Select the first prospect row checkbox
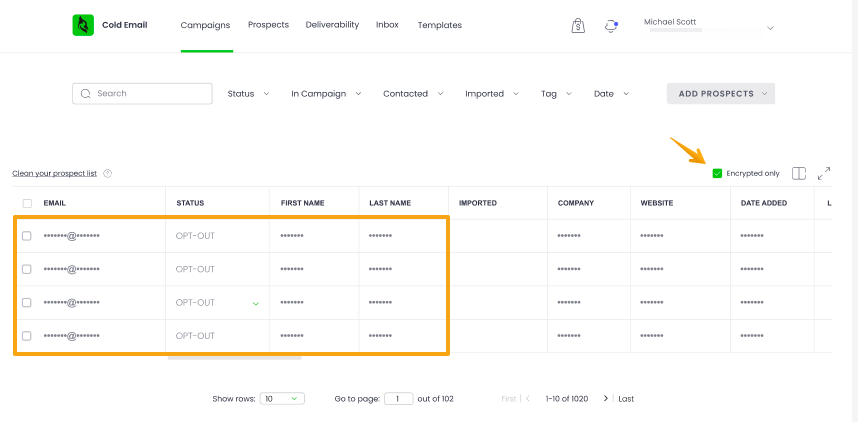858x422 pixels. point(27,236)
